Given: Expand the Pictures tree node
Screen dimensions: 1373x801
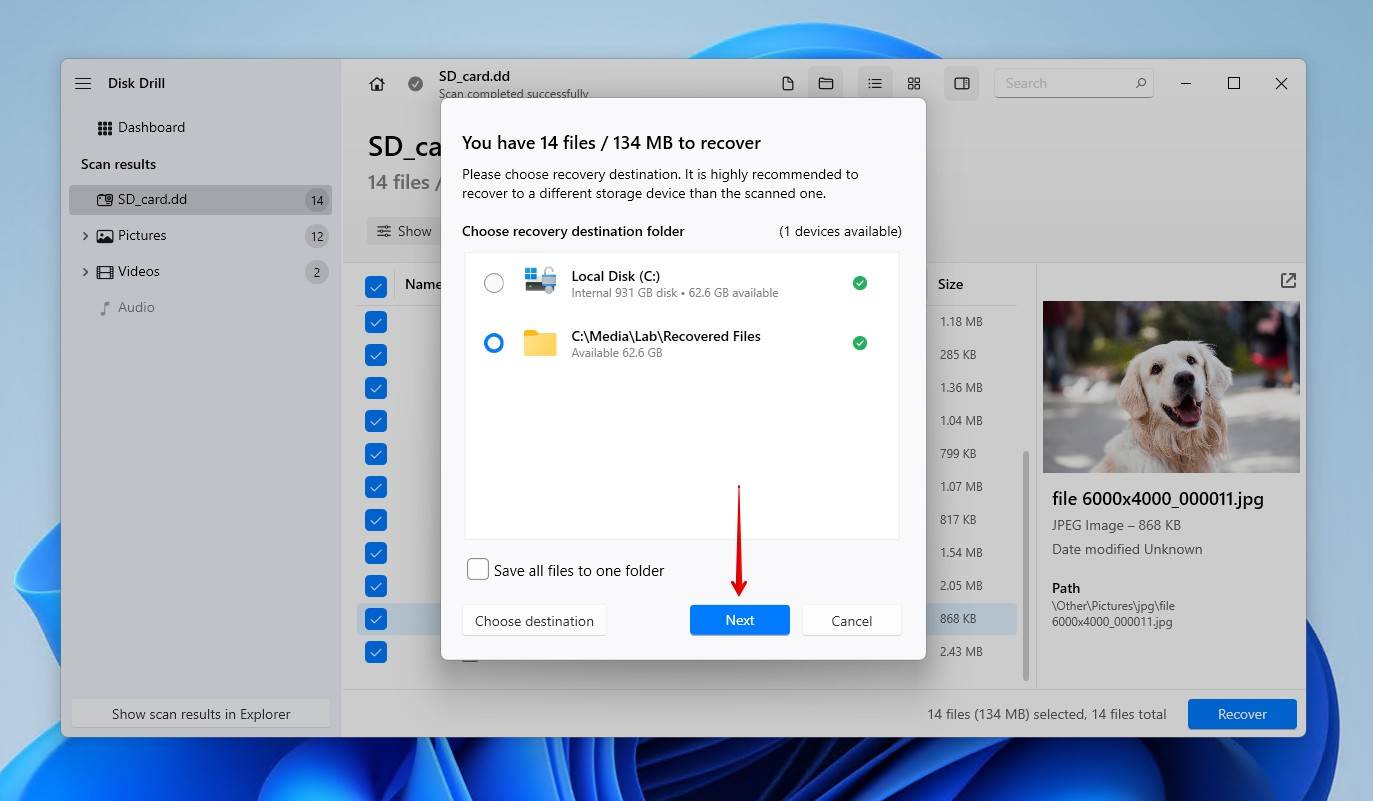Looking at the screenshot, I should (85, 236).
